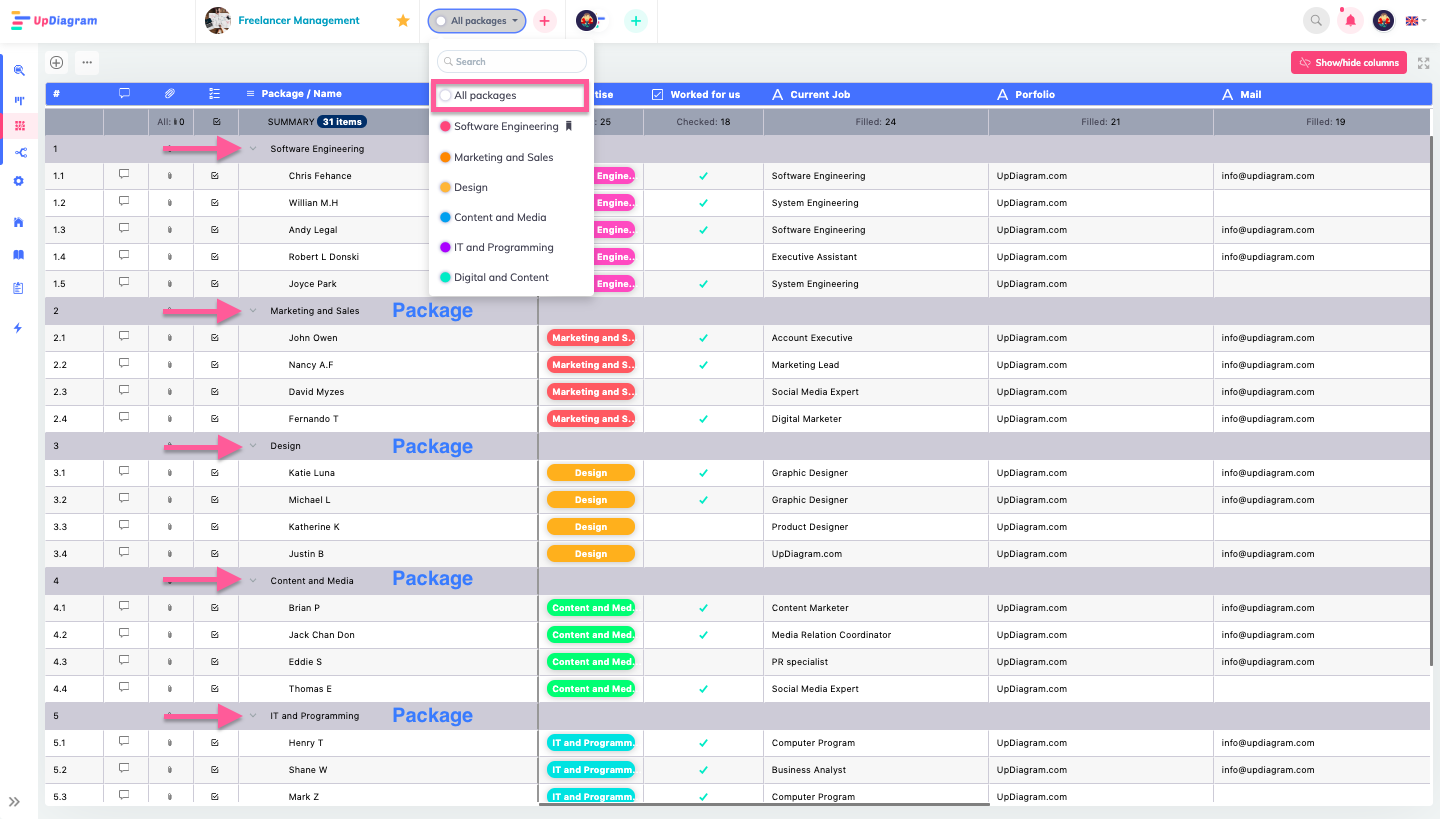Open the language flag dropdown
The height and width of the screenshot is (819, 1440).
[1416, 20]
